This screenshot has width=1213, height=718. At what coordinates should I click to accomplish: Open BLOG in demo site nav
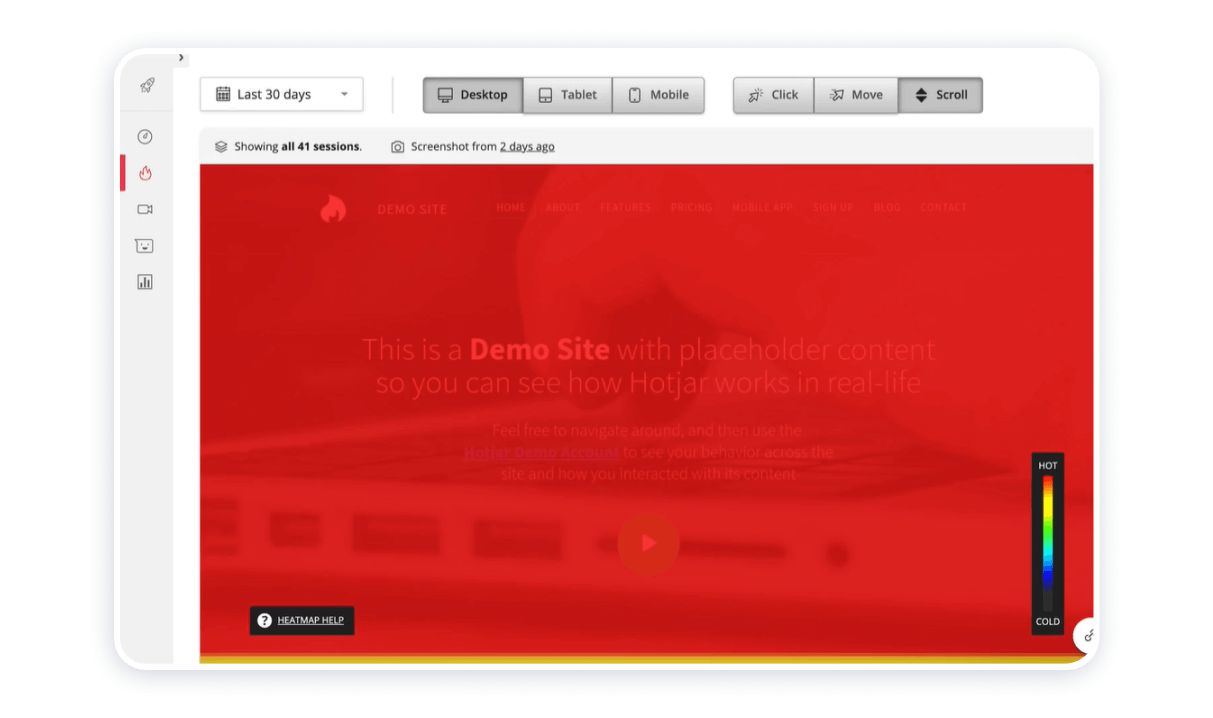pos(887,208)
